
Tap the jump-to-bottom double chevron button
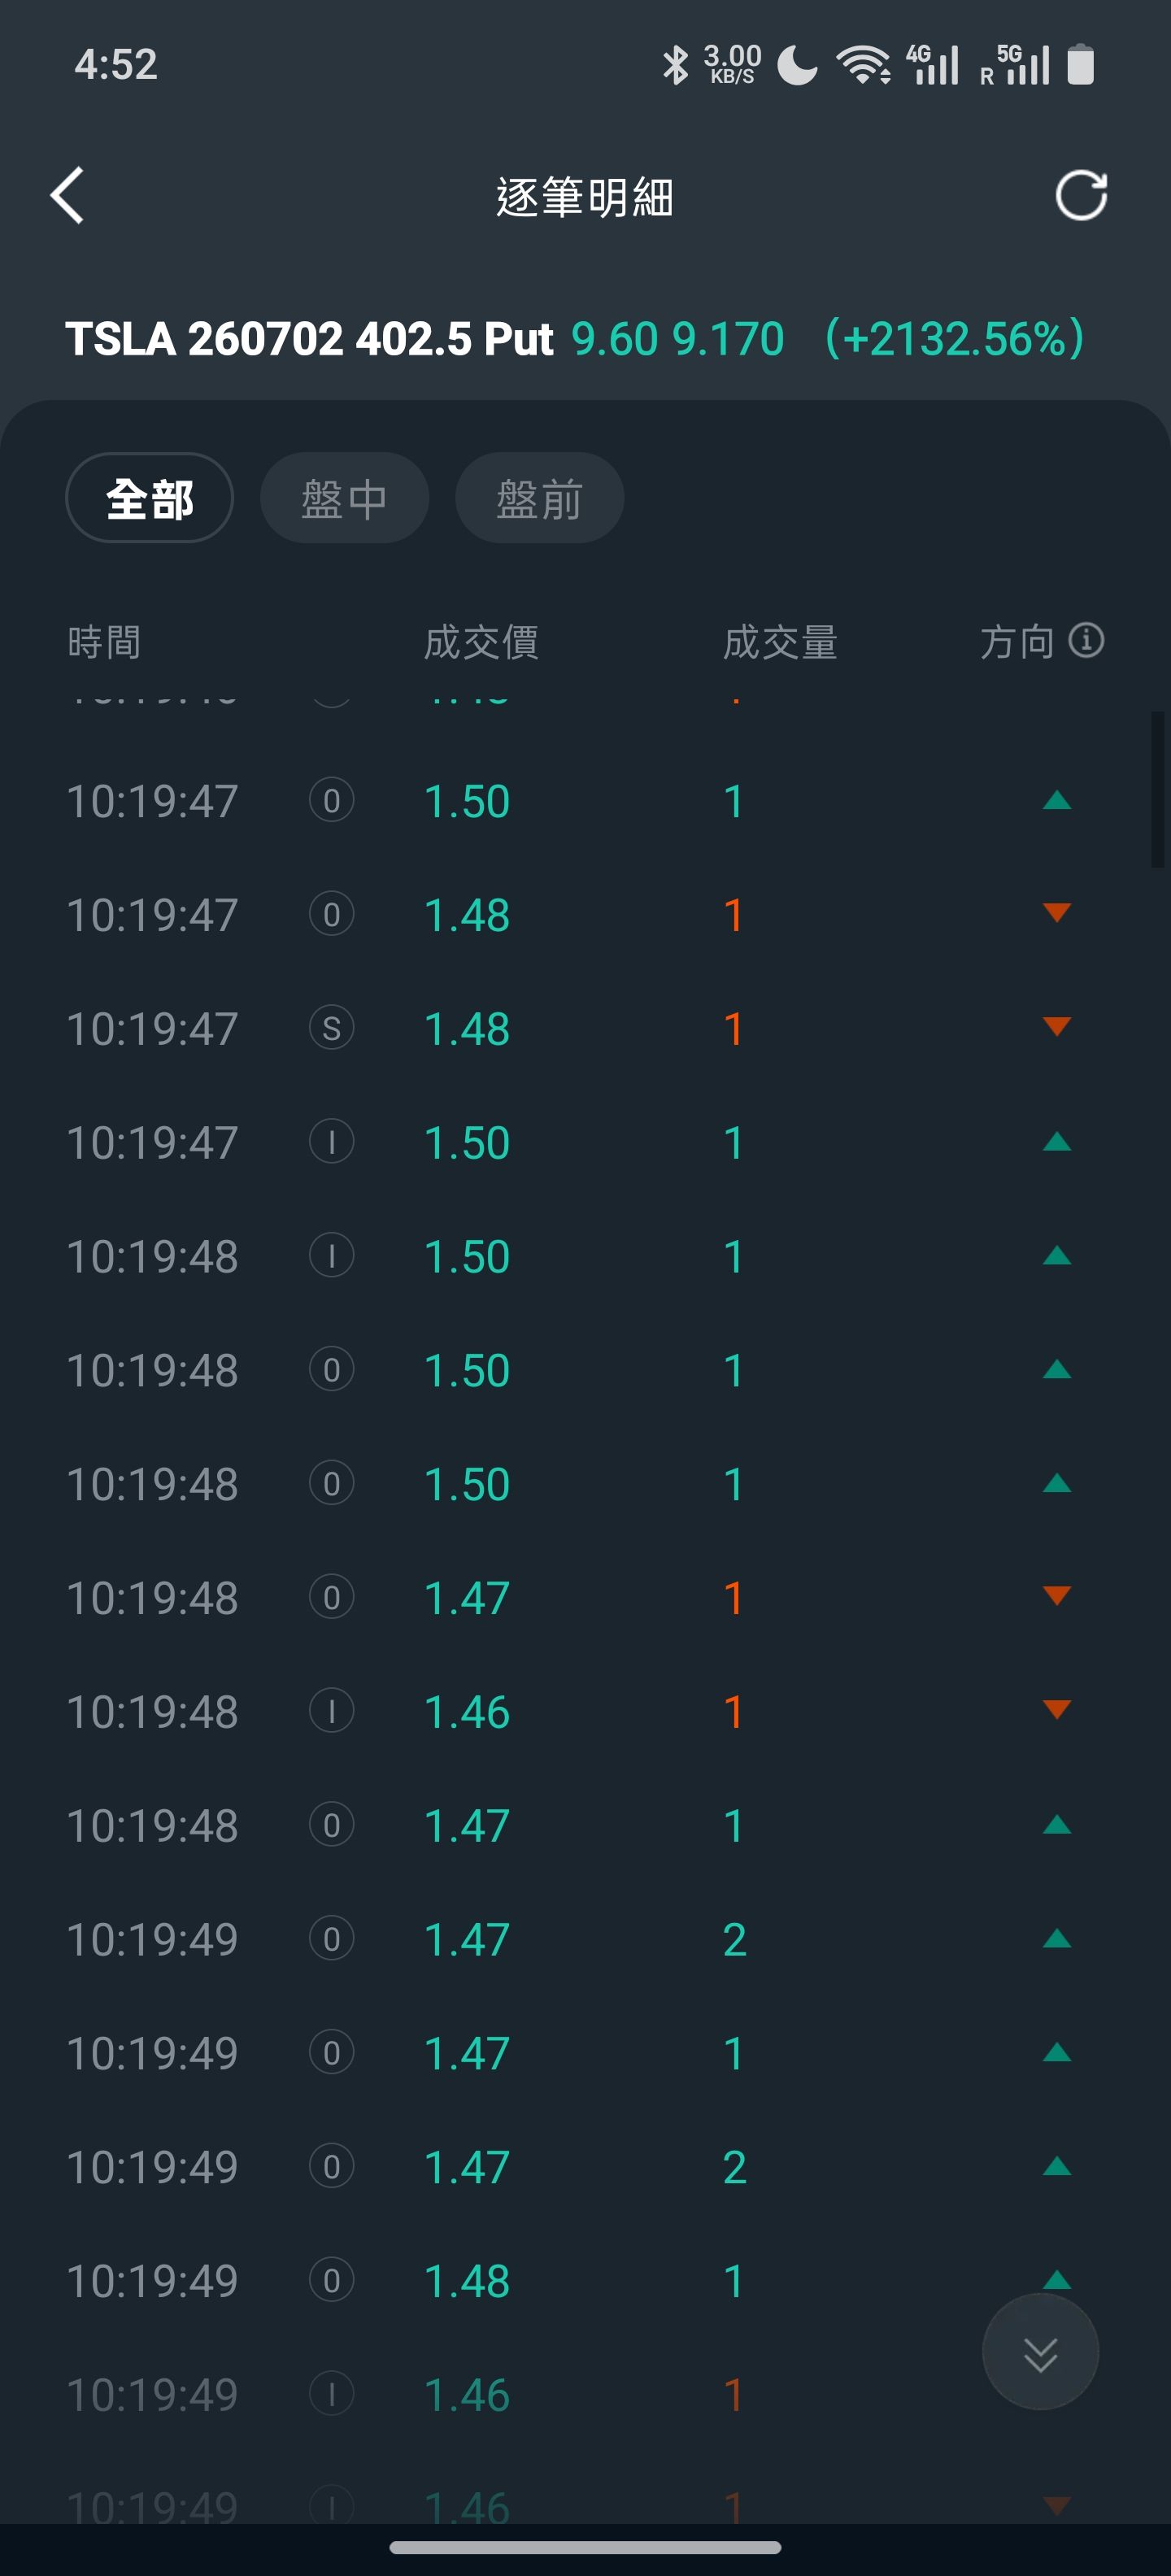1040,2353
